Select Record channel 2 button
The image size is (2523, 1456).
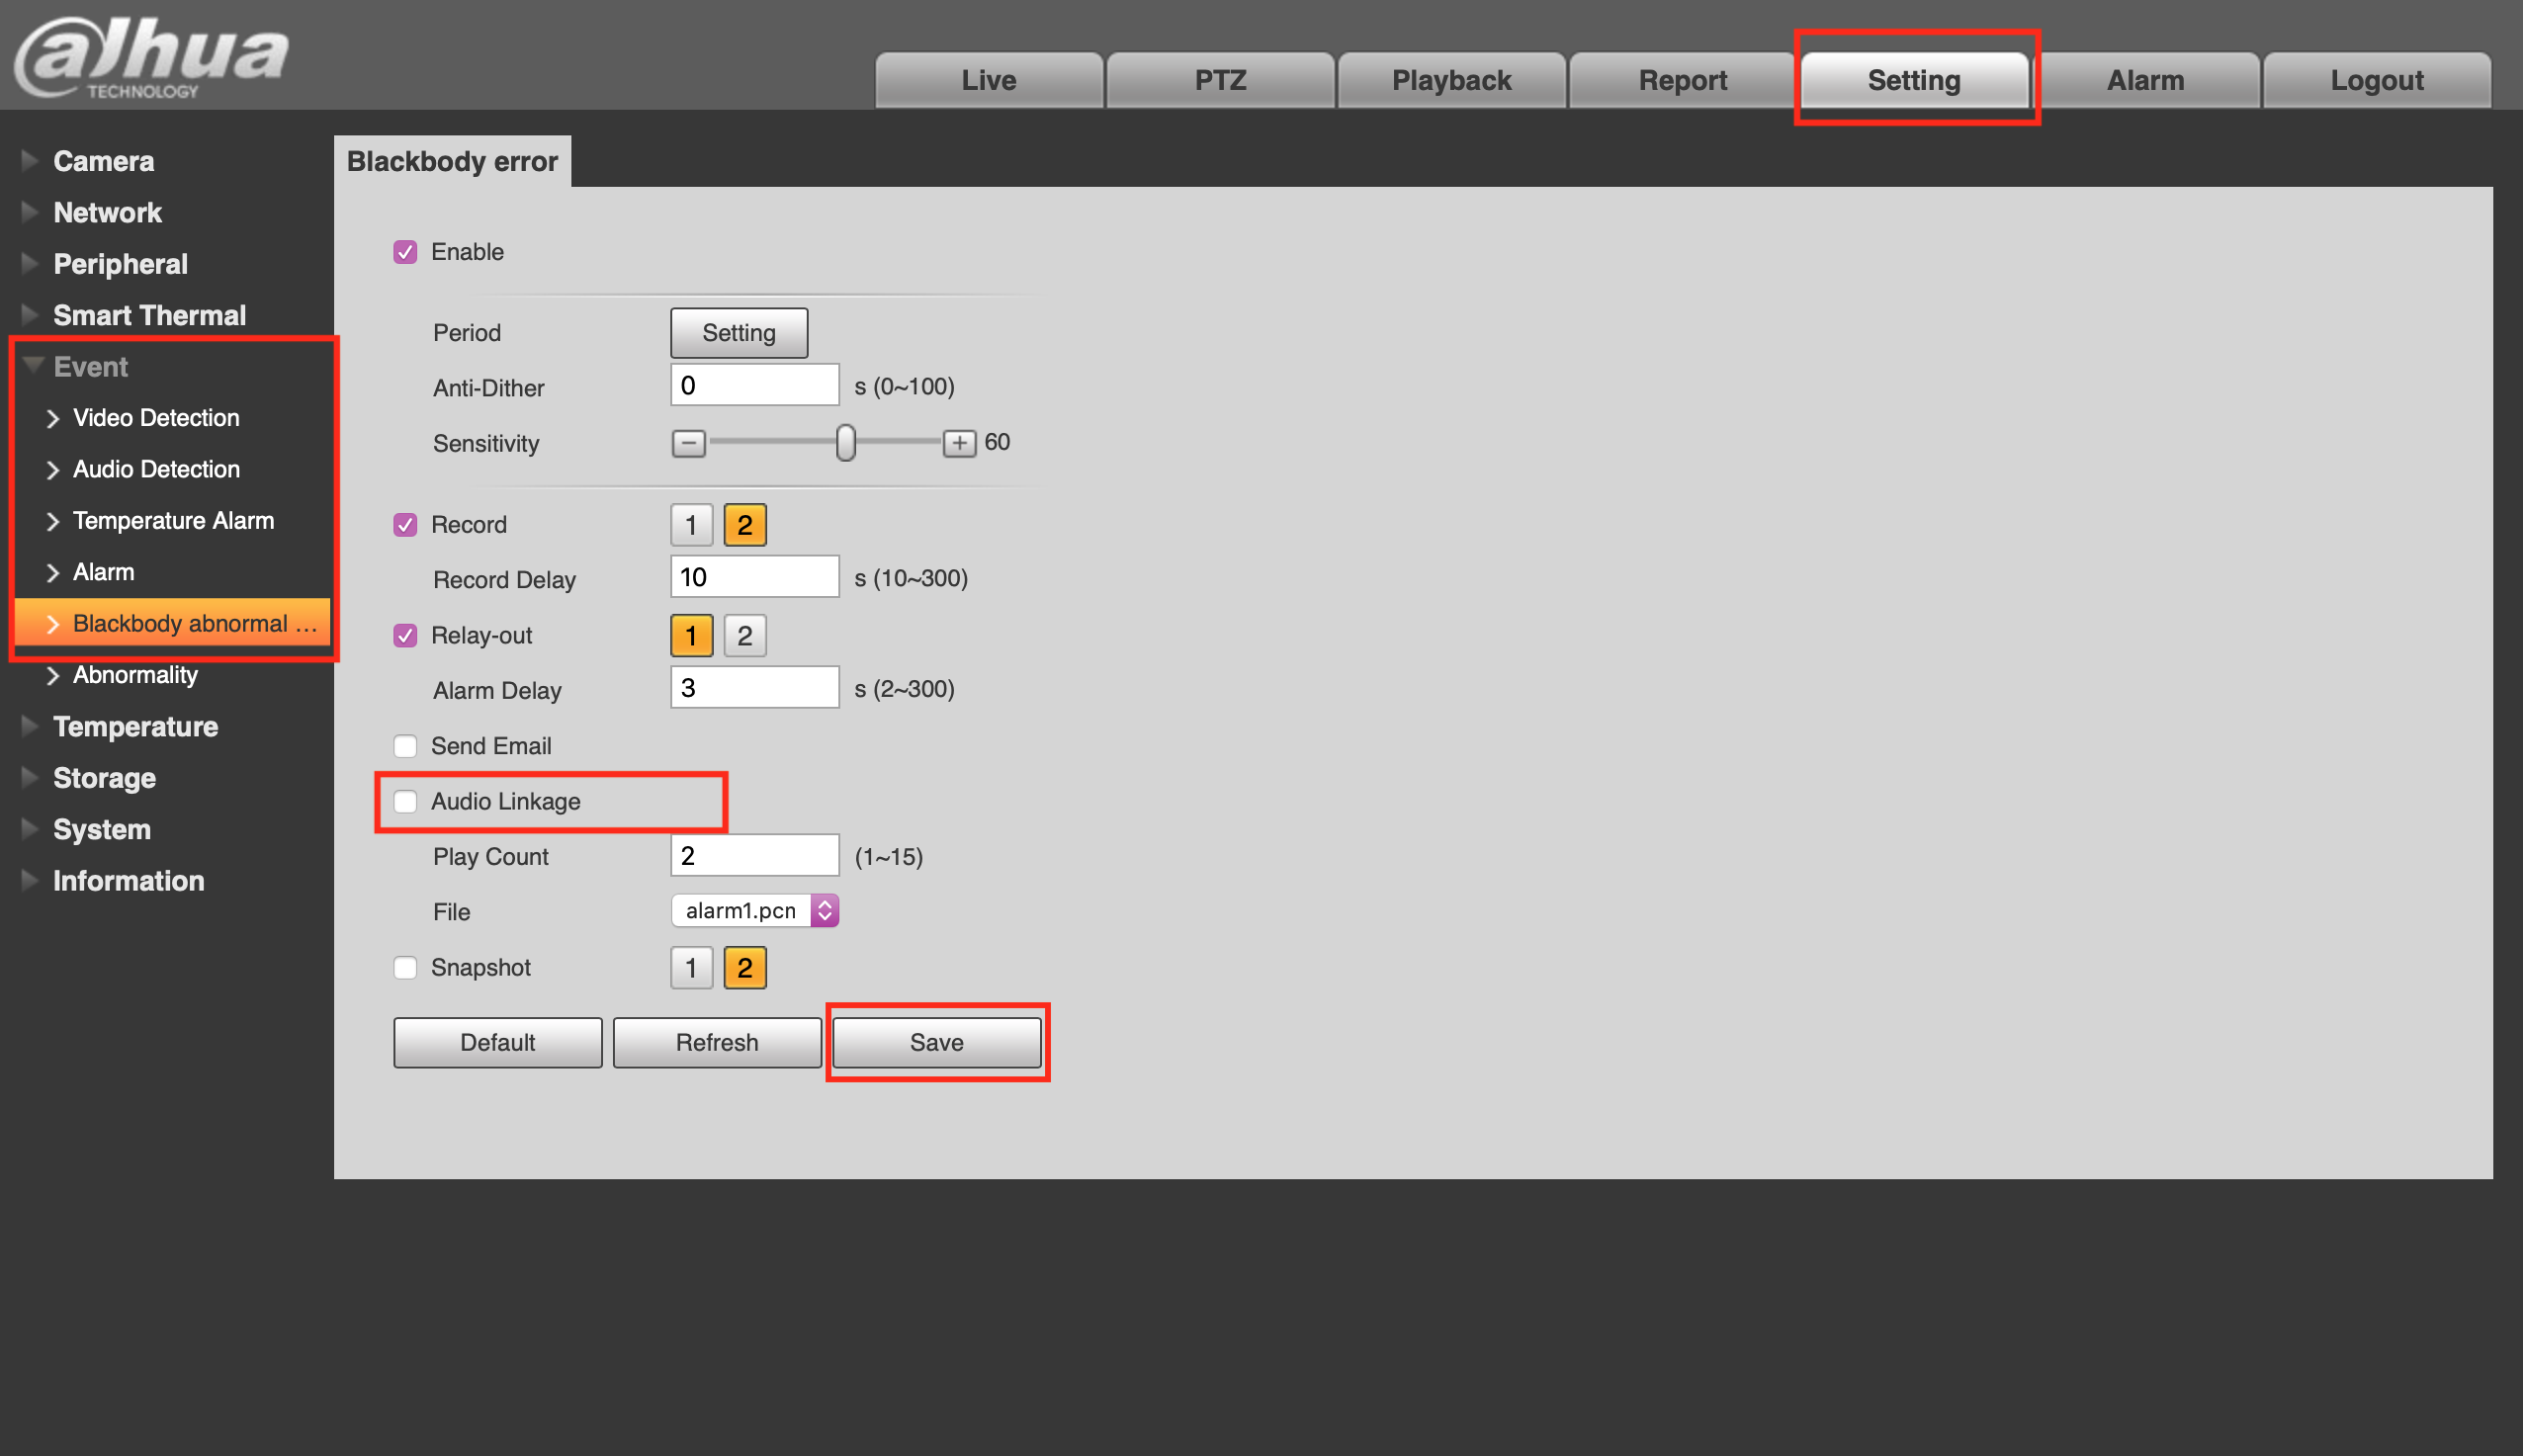745,525
